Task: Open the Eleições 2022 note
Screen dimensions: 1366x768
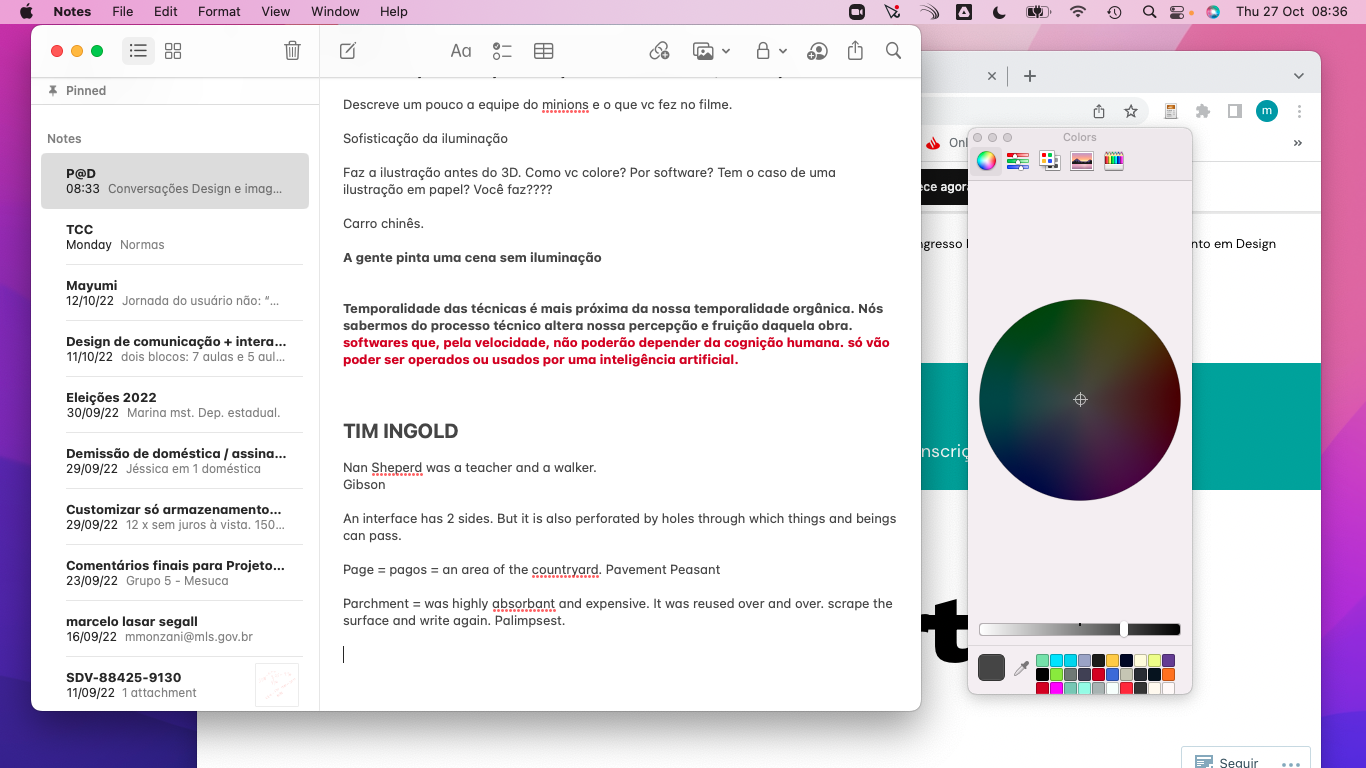Action: click(175, 405)
